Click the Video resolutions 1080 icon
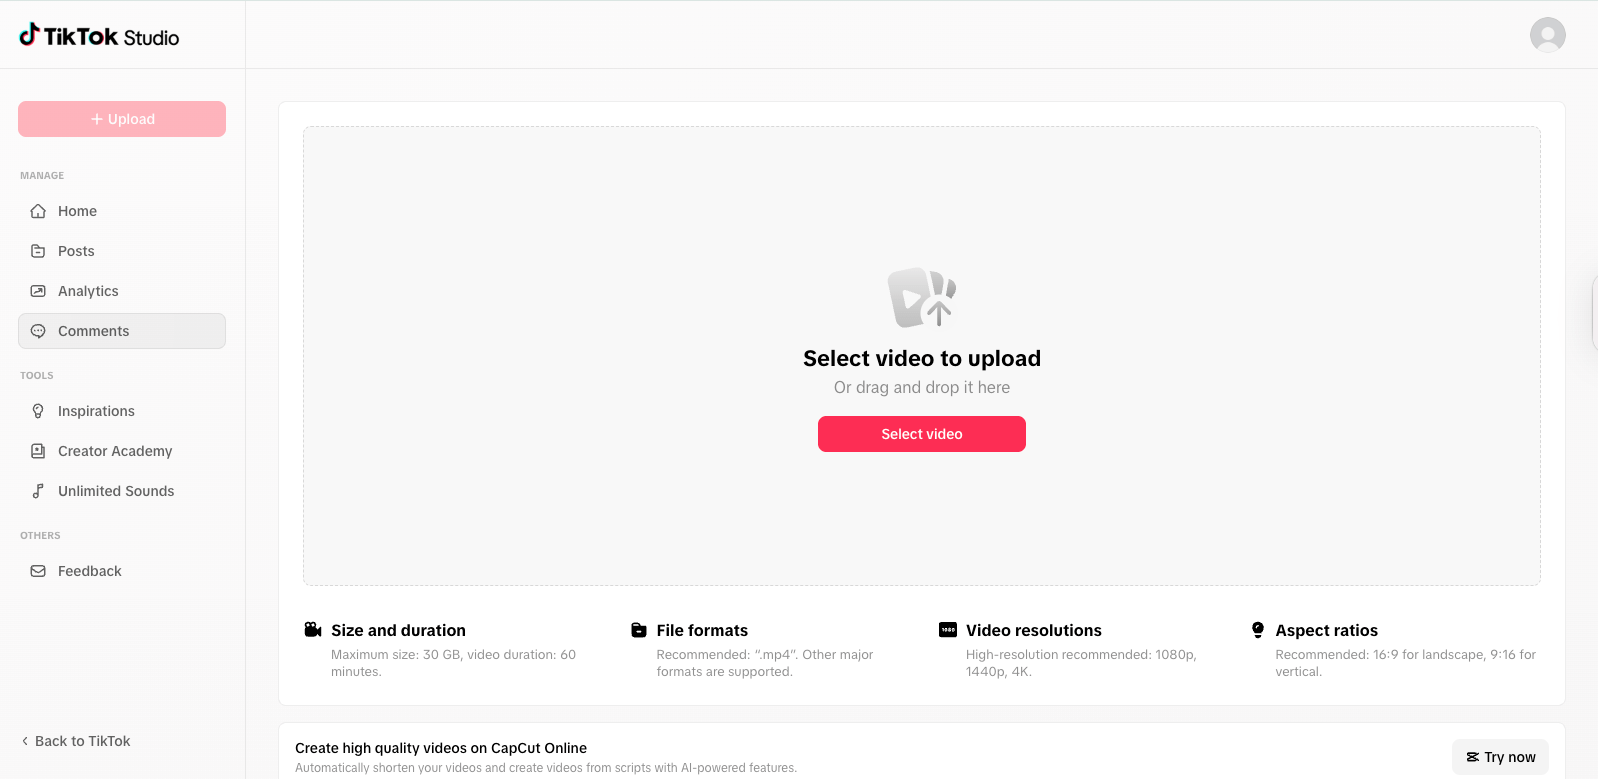This screenshot has height=779, width=1598. pos(948,630)
